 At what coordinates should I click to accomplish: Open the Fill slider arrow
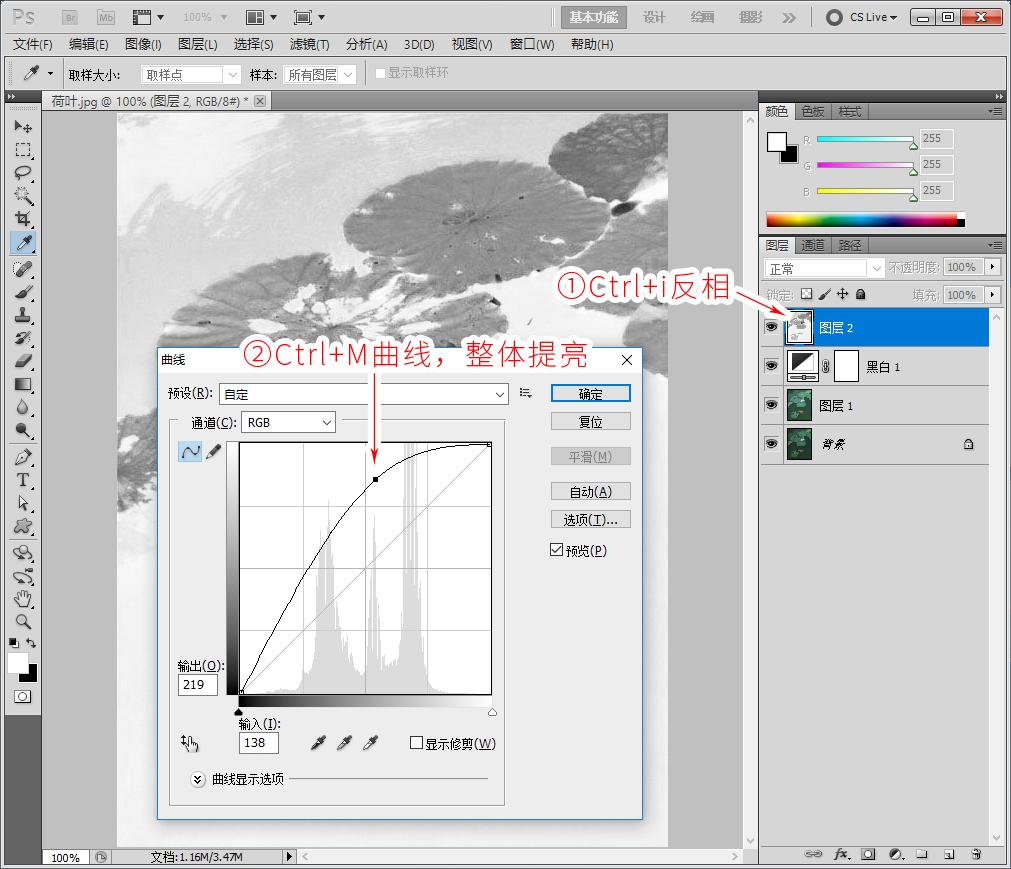[993, 295]
